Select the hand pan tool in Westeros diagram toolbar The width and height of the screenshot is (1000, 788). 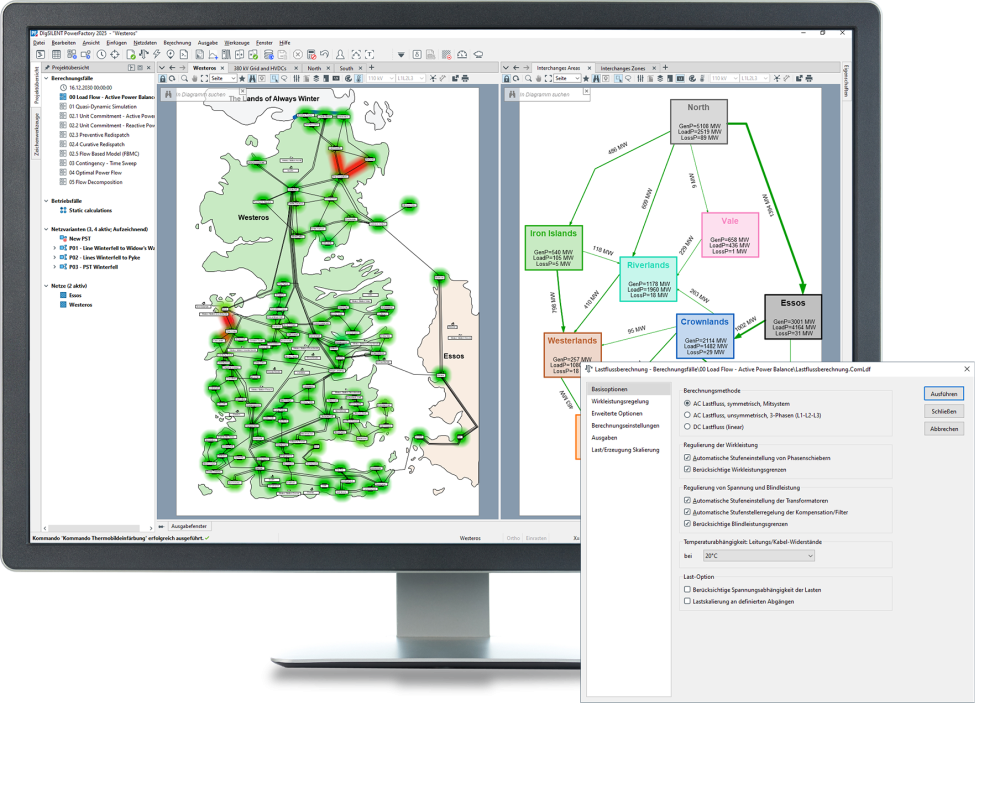pyautogui.click(x=195, y=78)
